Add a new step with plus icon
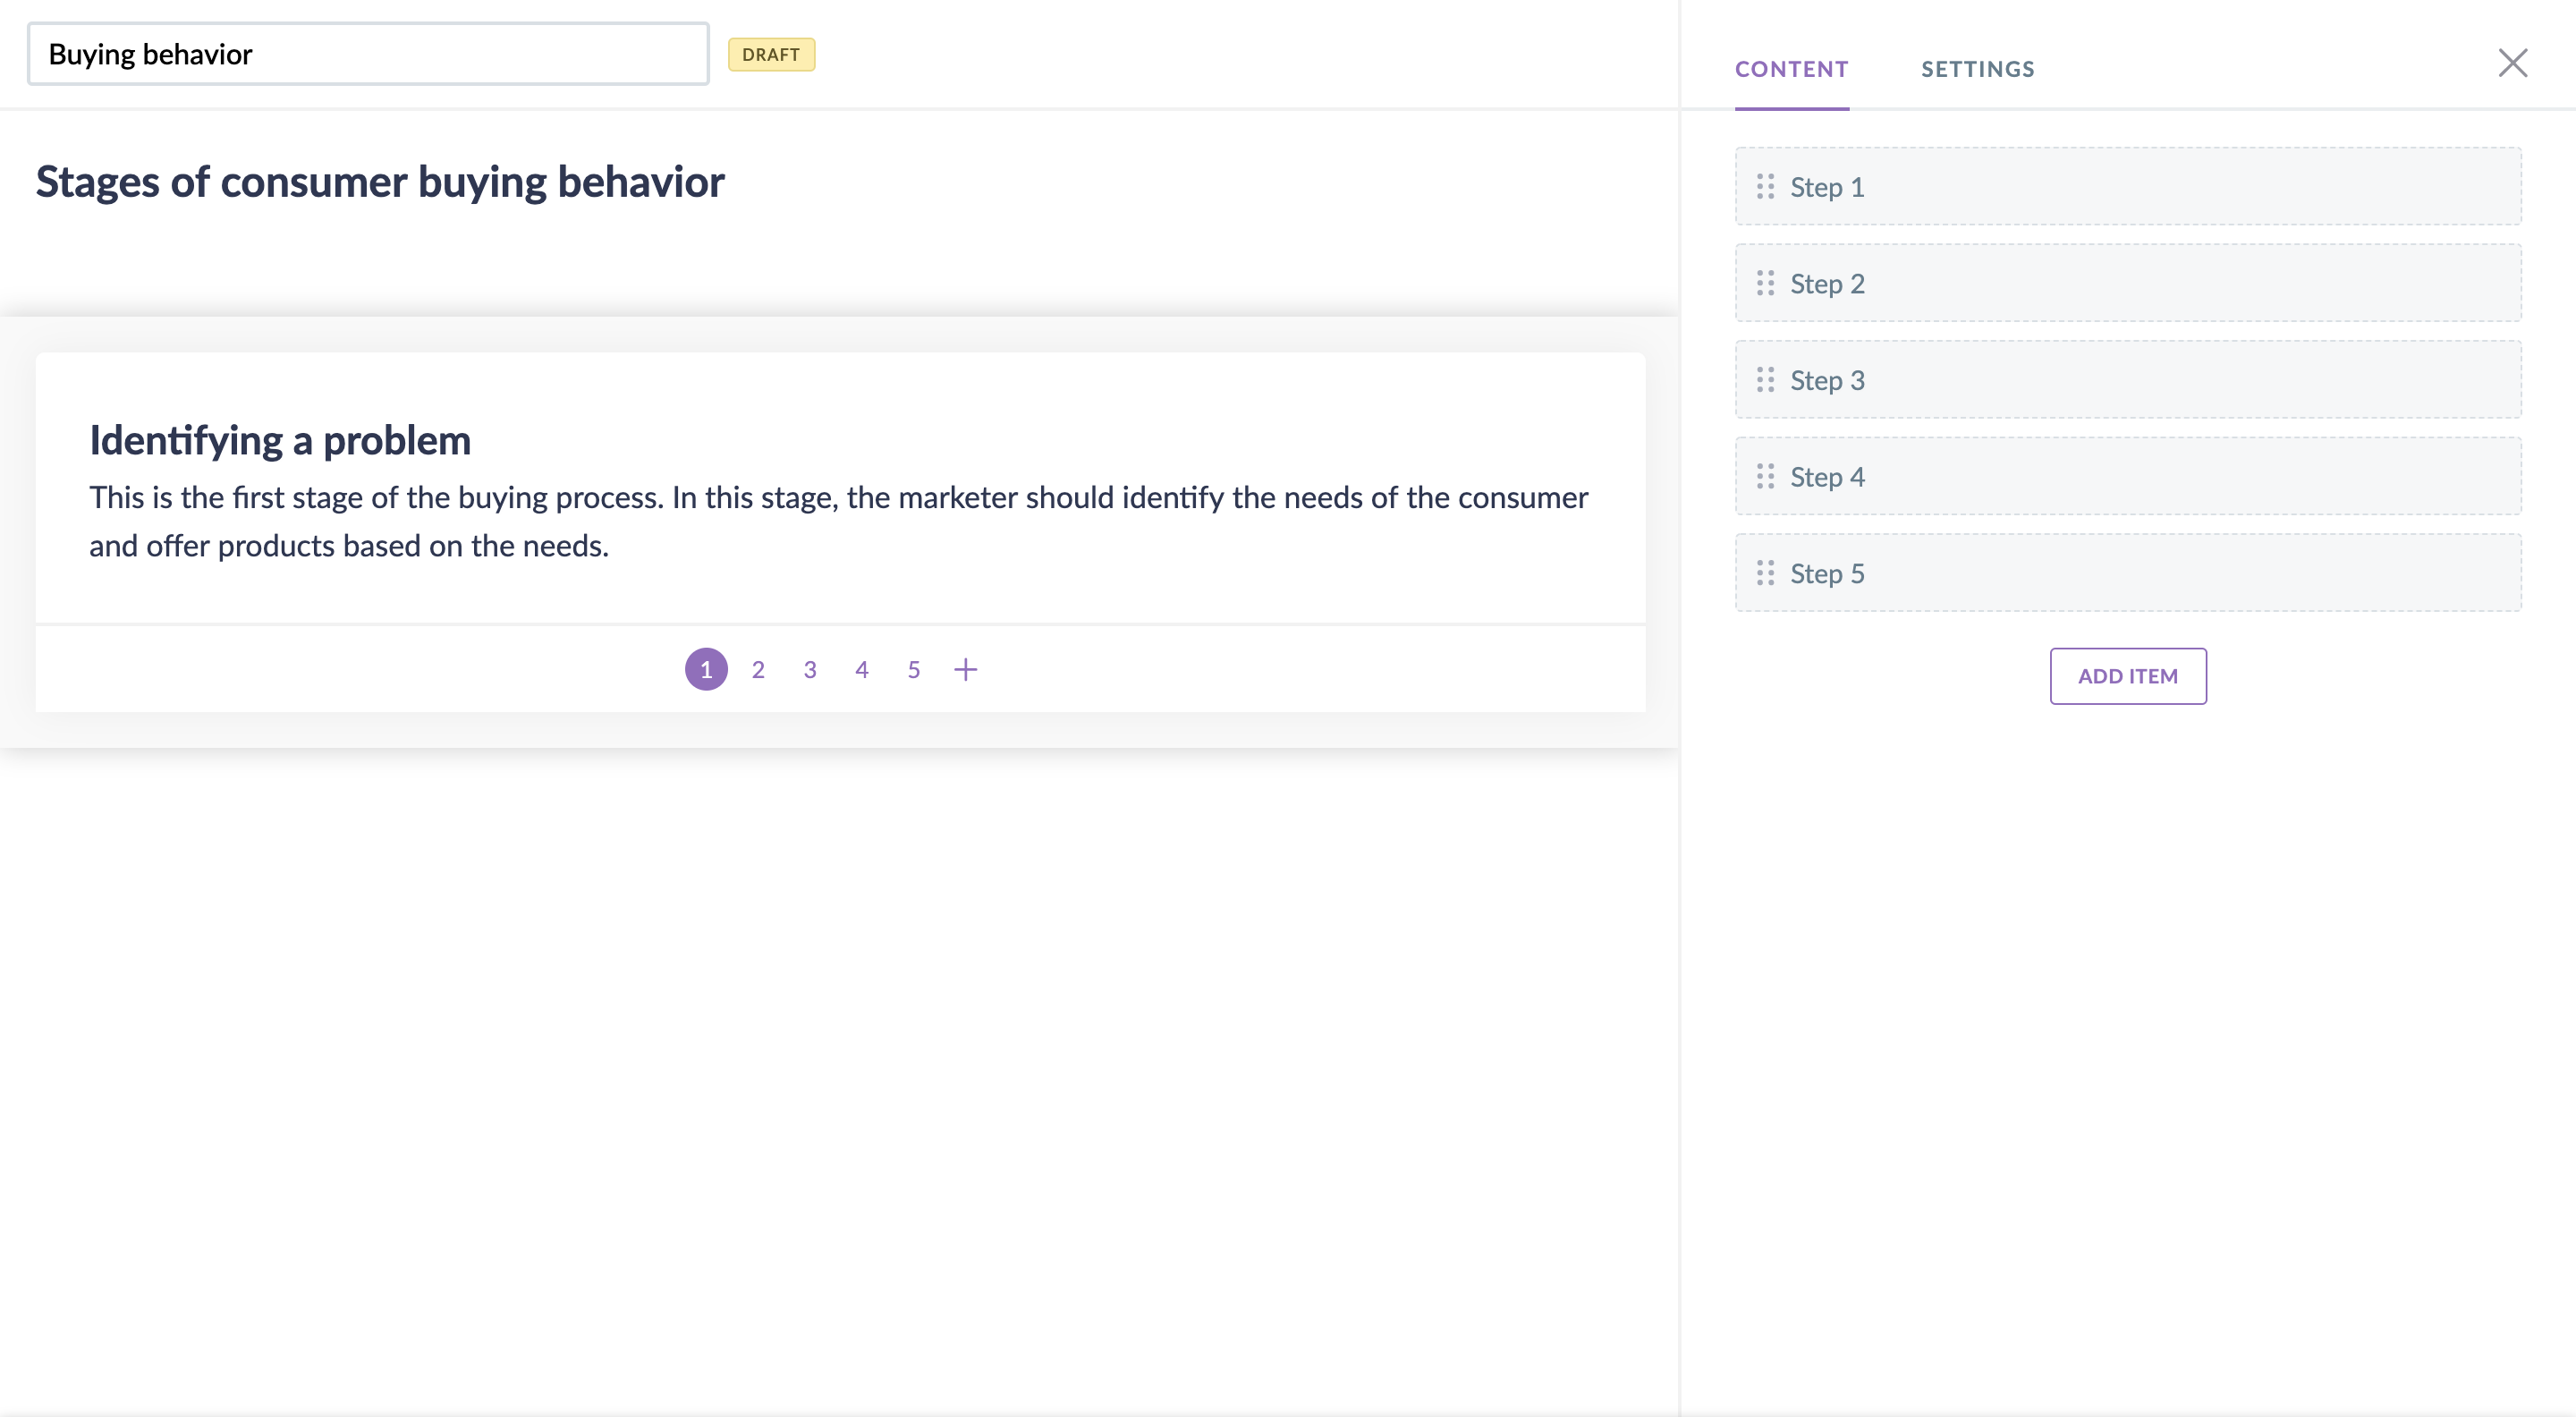This screenshot has height=1417, width=2576. 965,670
